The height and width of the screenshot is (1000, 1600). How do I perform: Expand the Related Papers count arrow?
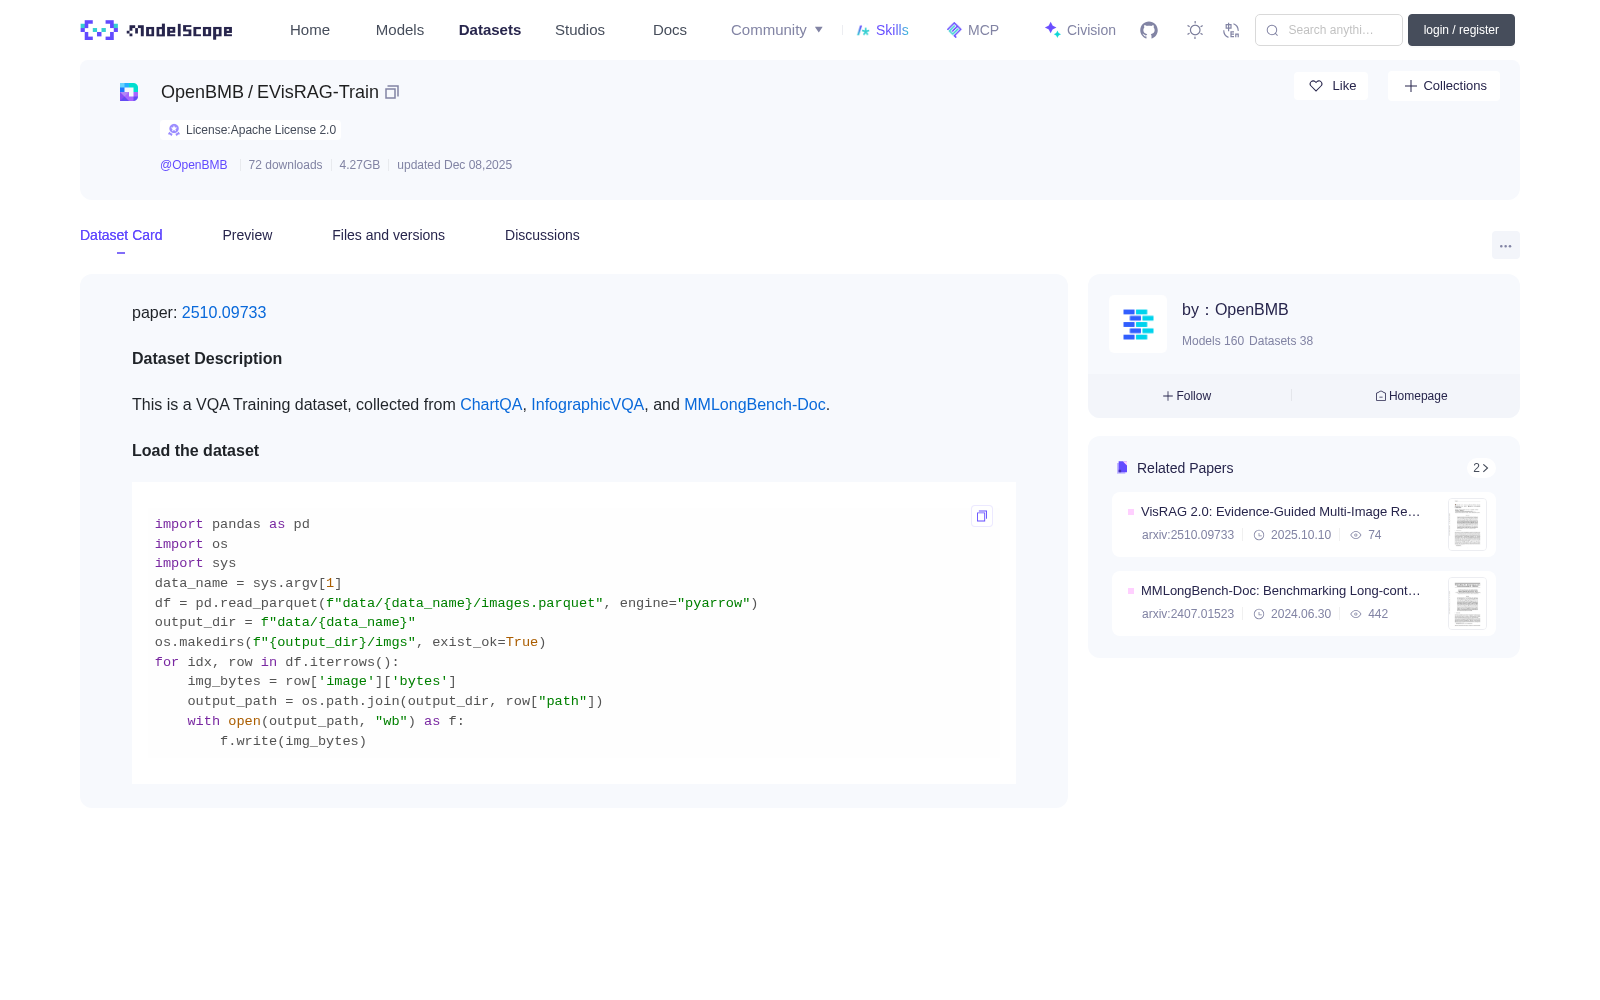(1481, 468)
